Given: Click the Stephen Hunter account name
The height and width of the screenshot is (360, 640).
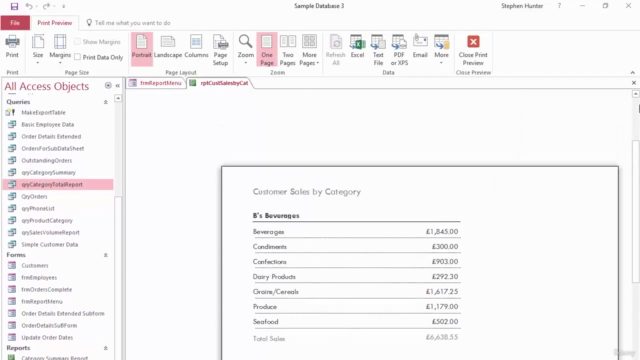Looking at the screenshot, I should 522,6.
